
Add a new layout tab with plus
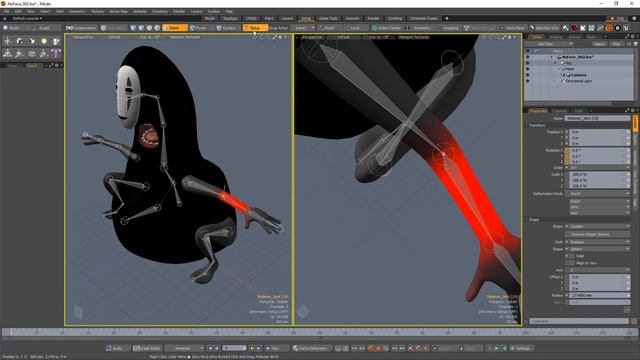pyautogui.click(x=447, y=18)
